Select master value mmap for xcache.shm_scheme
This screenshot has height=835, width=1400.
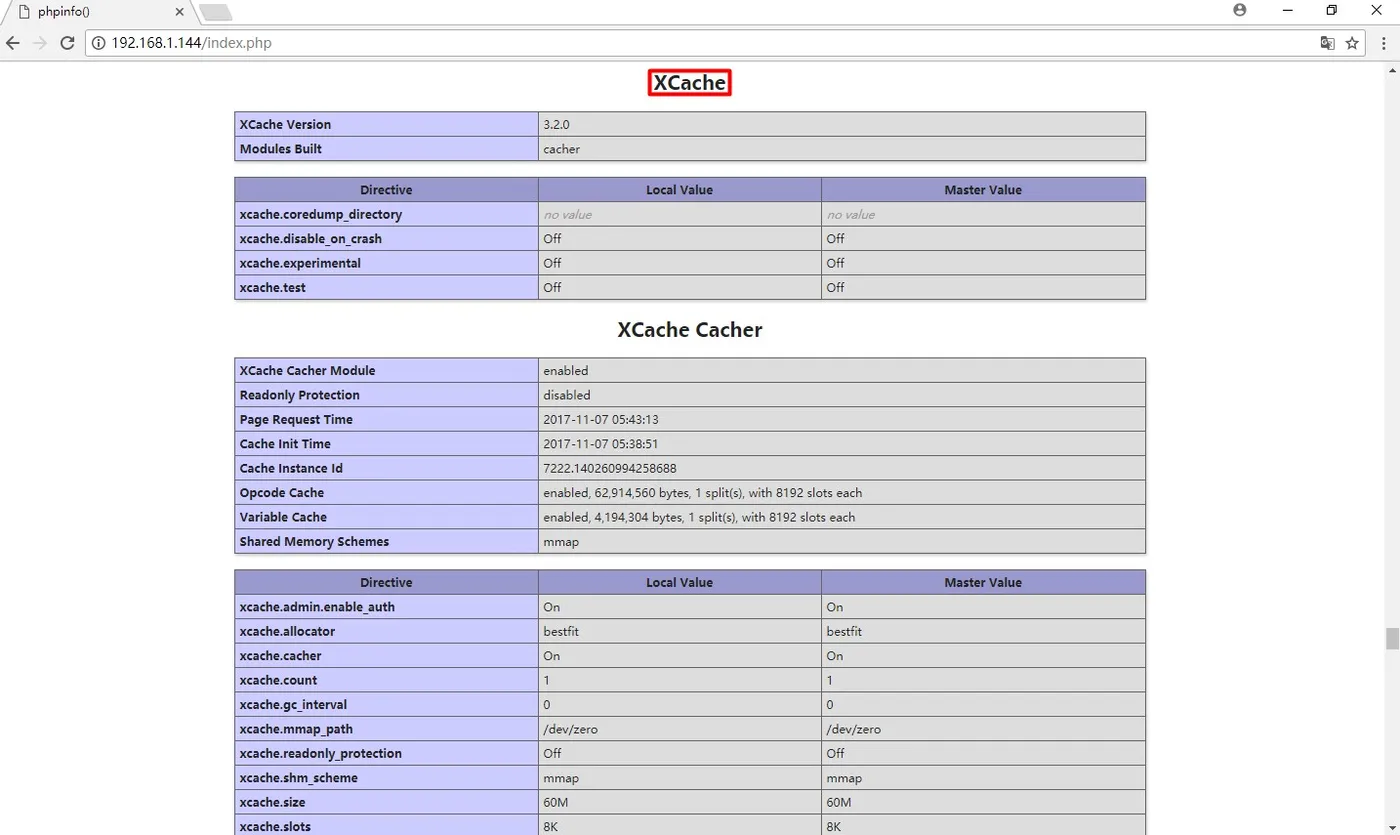coord(844,778)
